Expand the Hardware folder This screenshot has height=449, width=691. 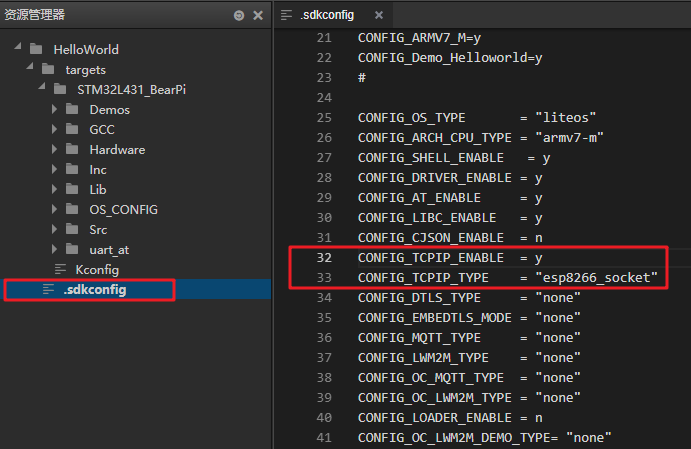(54, 149)
